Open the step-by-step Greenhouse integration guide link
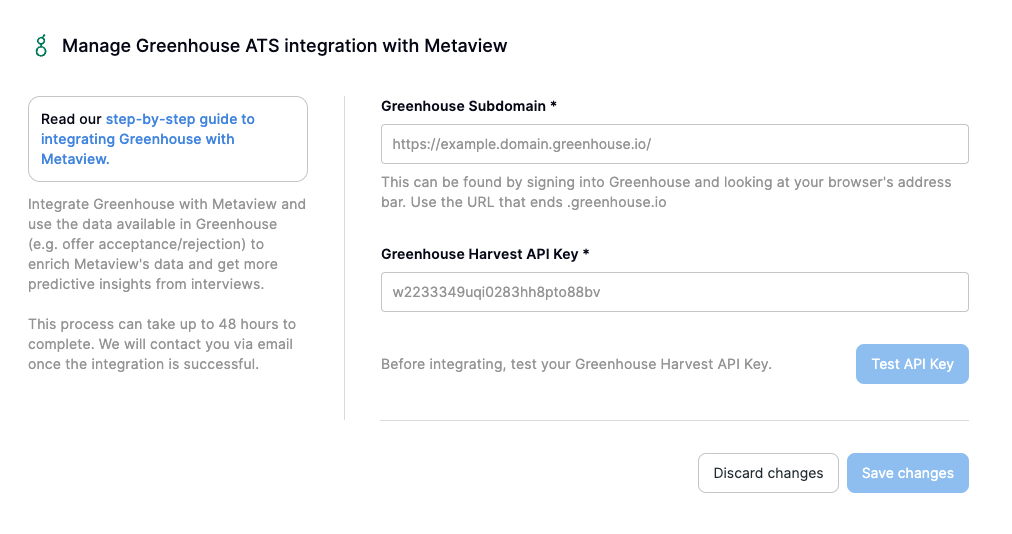The width and height of the screenshot is (1012, 534). pos(148,139)
